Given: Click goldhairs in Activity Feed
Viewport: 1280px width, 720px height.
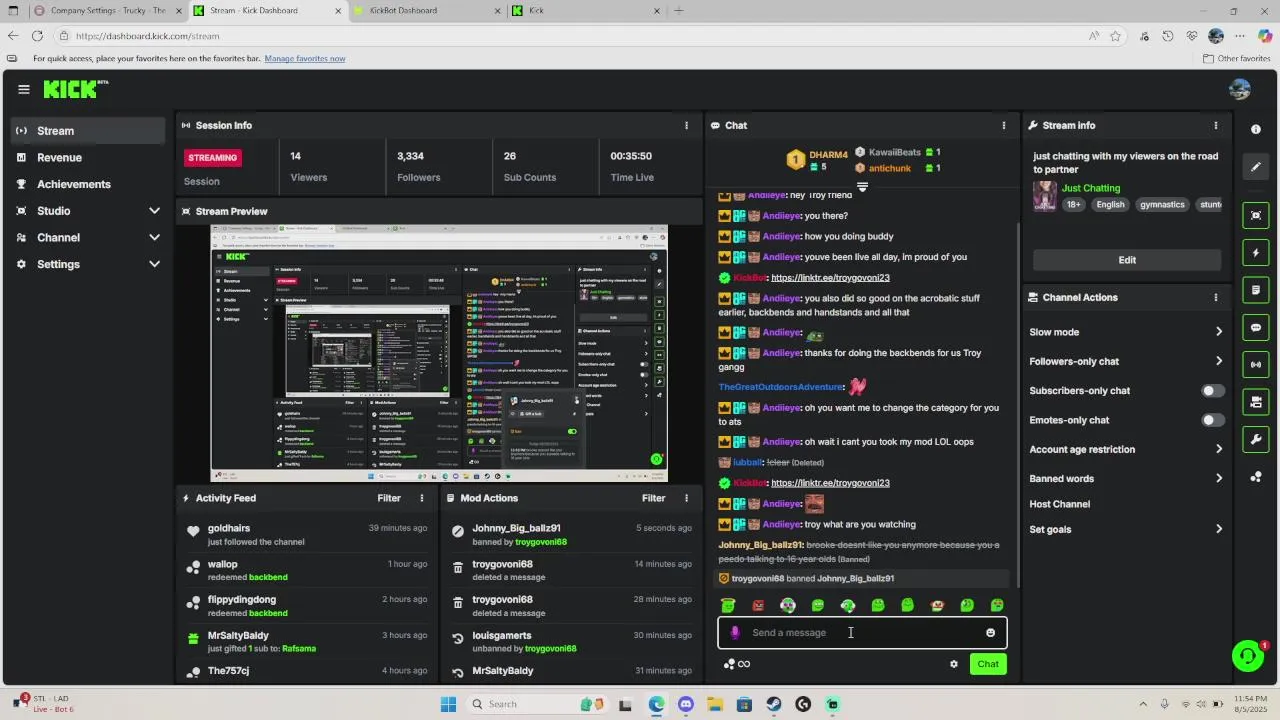Looking at the screenshot, I should tap(229, 528).
